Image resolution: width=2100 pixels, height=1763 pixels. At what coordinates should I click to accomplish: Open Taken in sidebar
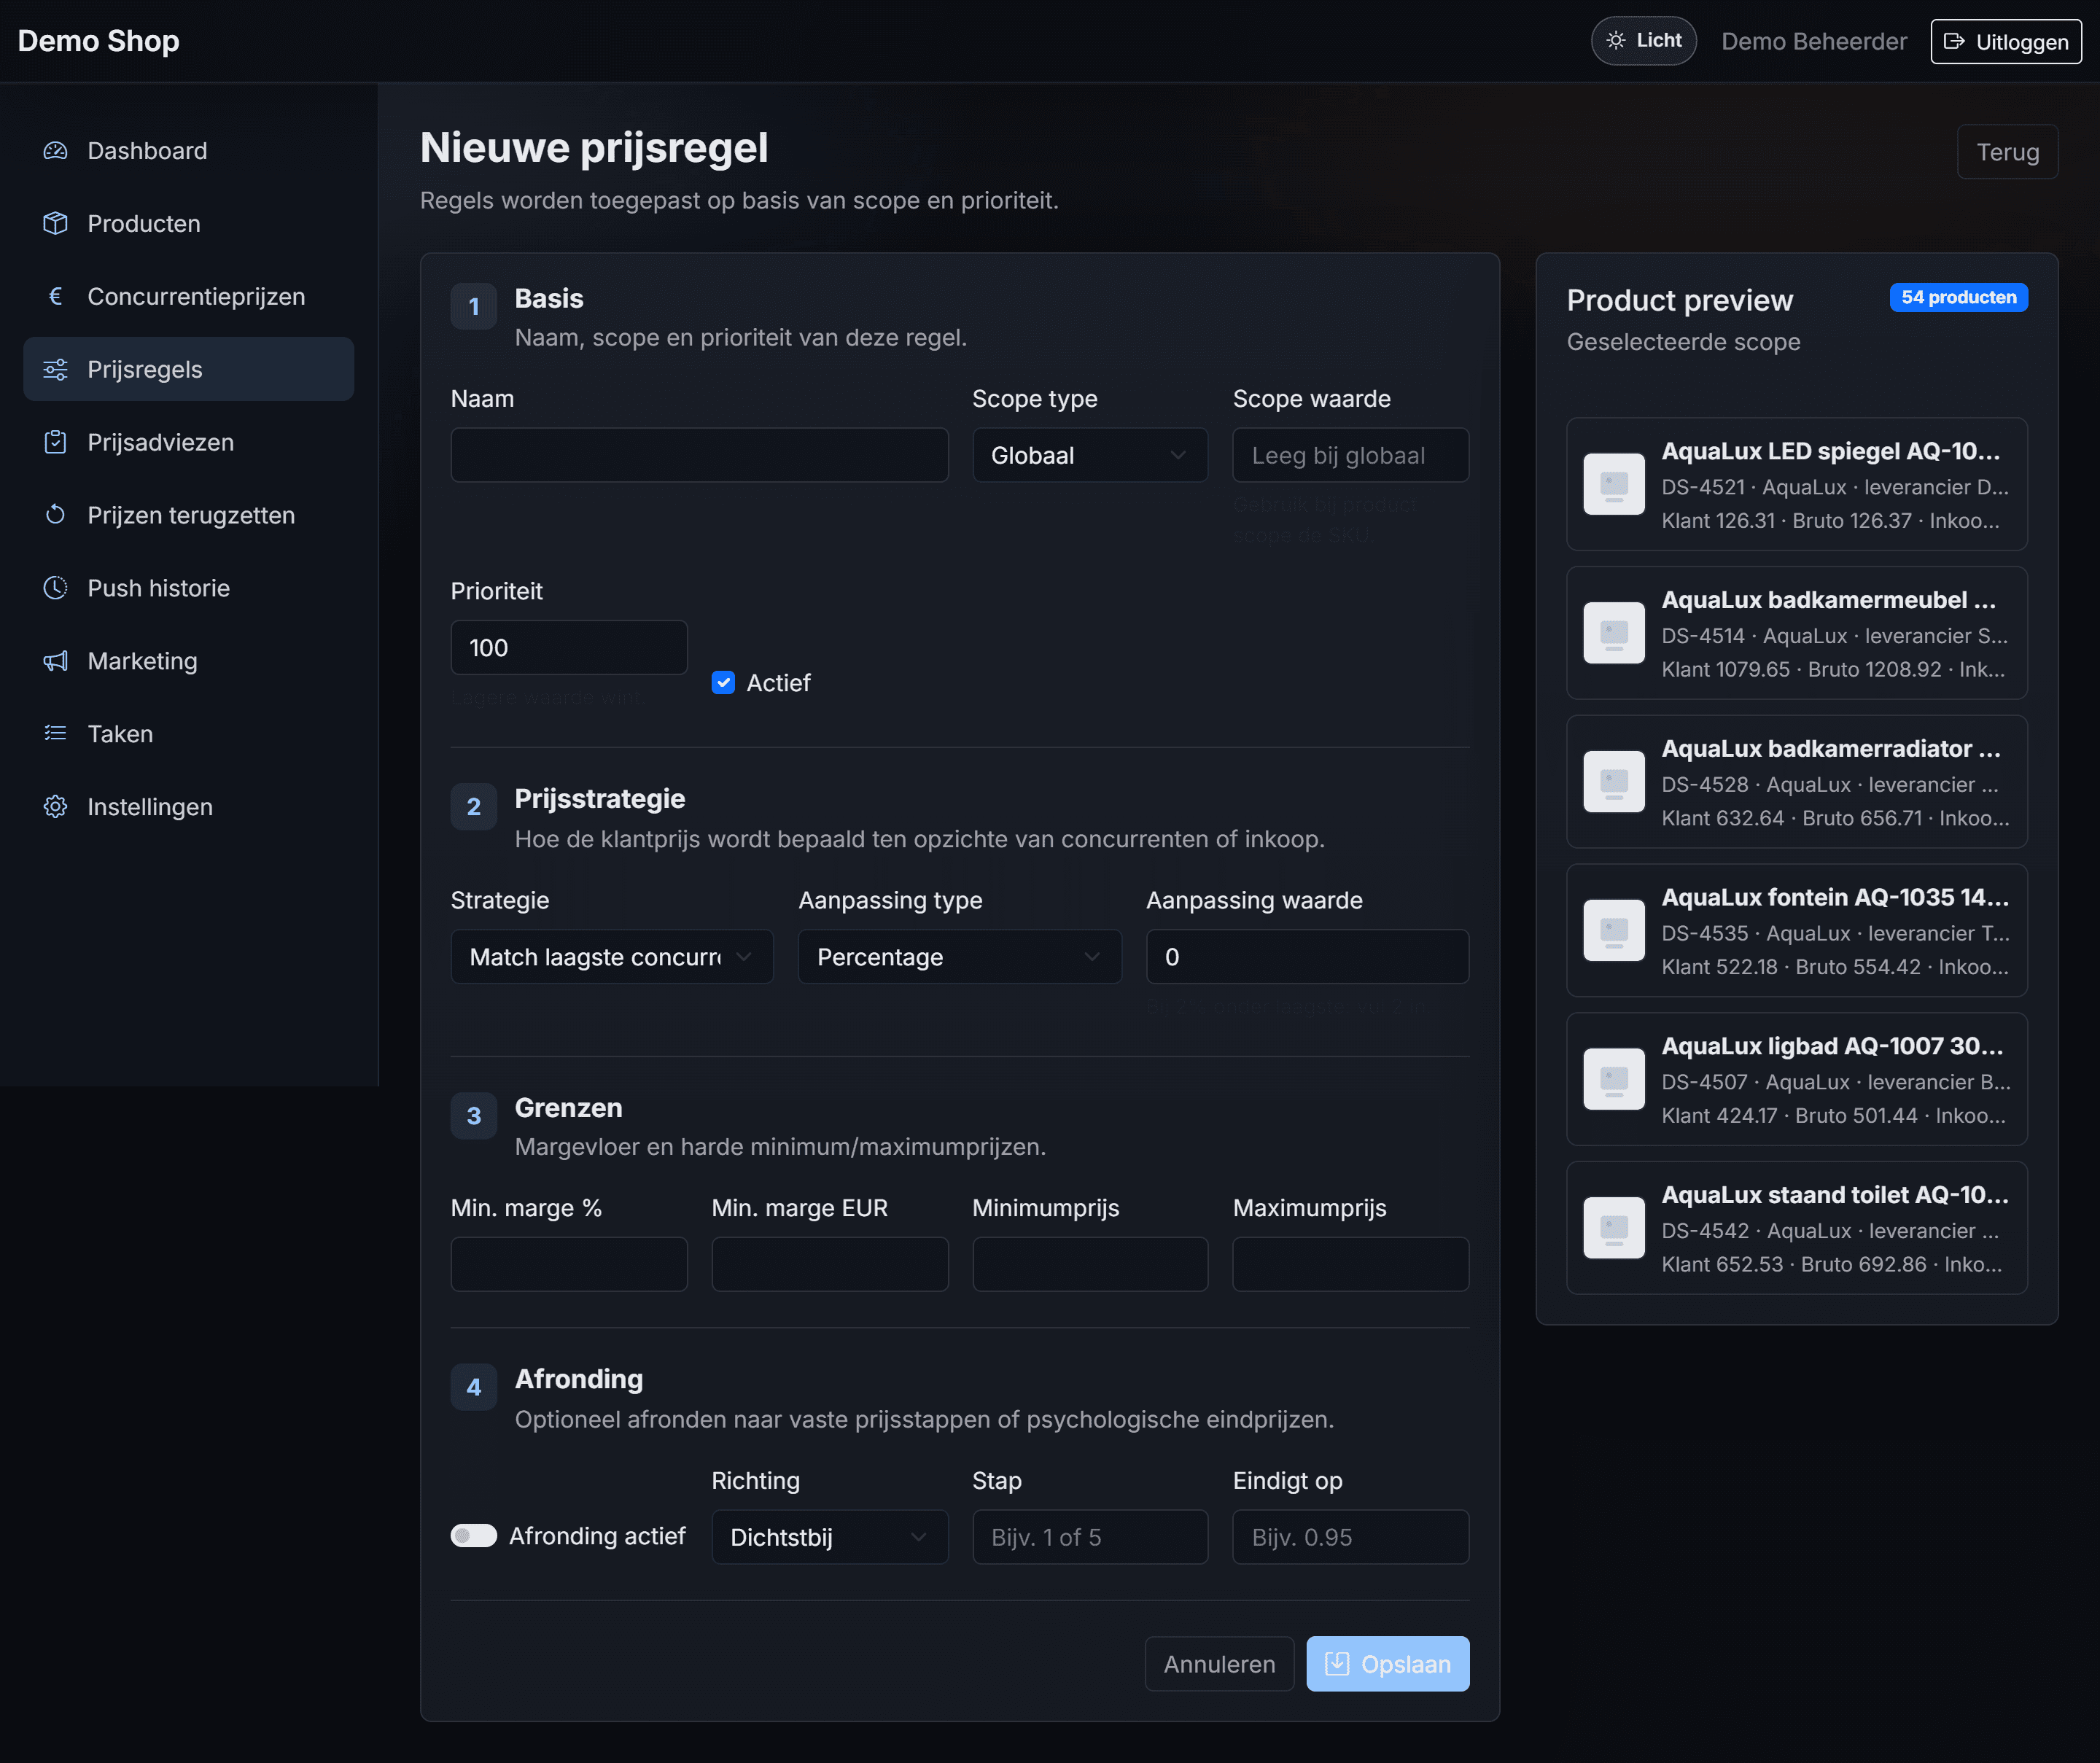[189, 735]
